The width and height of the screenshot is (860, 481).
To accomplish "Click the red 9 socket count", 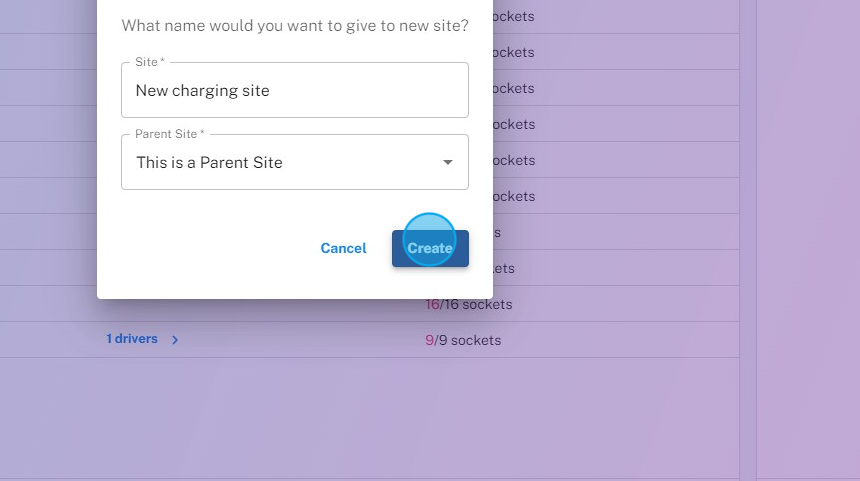I will coord(429,340).
